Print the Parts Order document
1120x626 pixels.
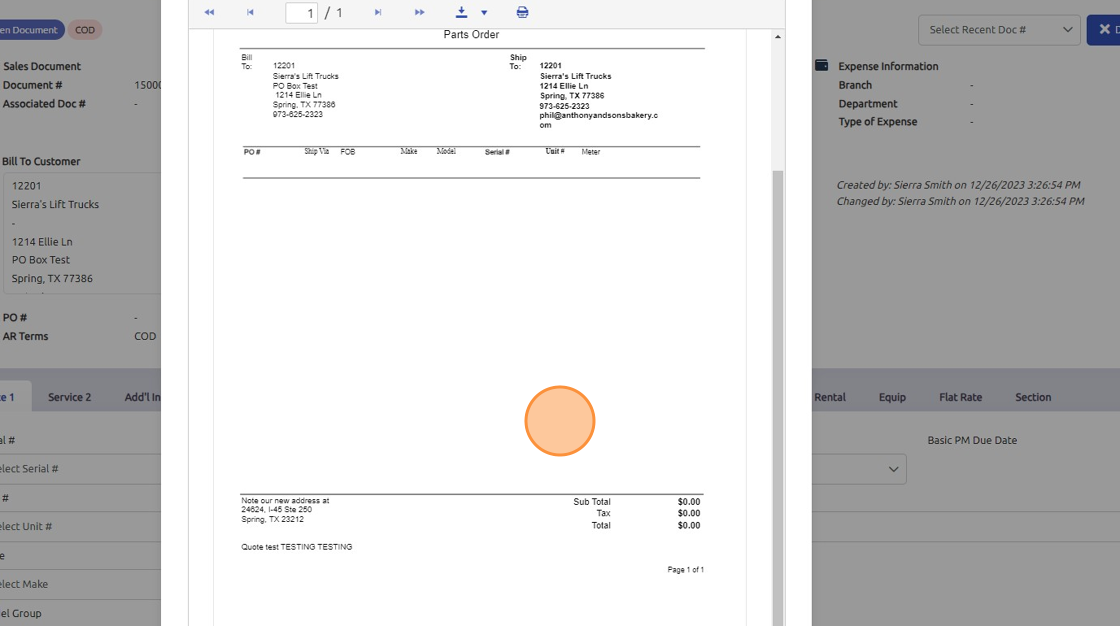522,12
